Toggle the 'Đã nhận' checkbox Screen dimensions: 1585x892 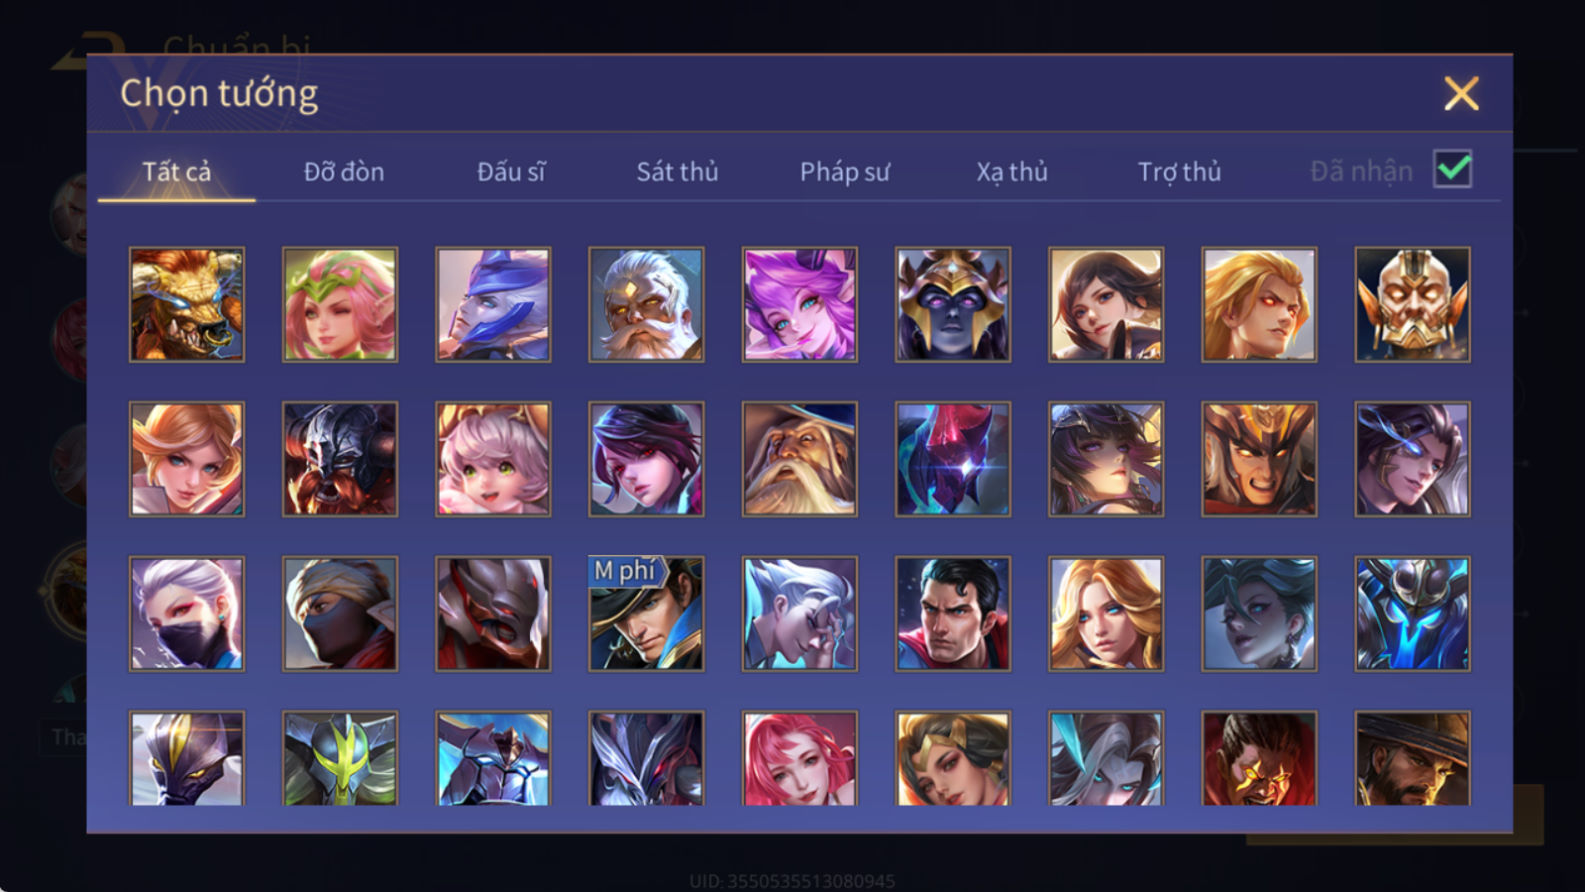pyautogui.click(x=1452, y=169)
